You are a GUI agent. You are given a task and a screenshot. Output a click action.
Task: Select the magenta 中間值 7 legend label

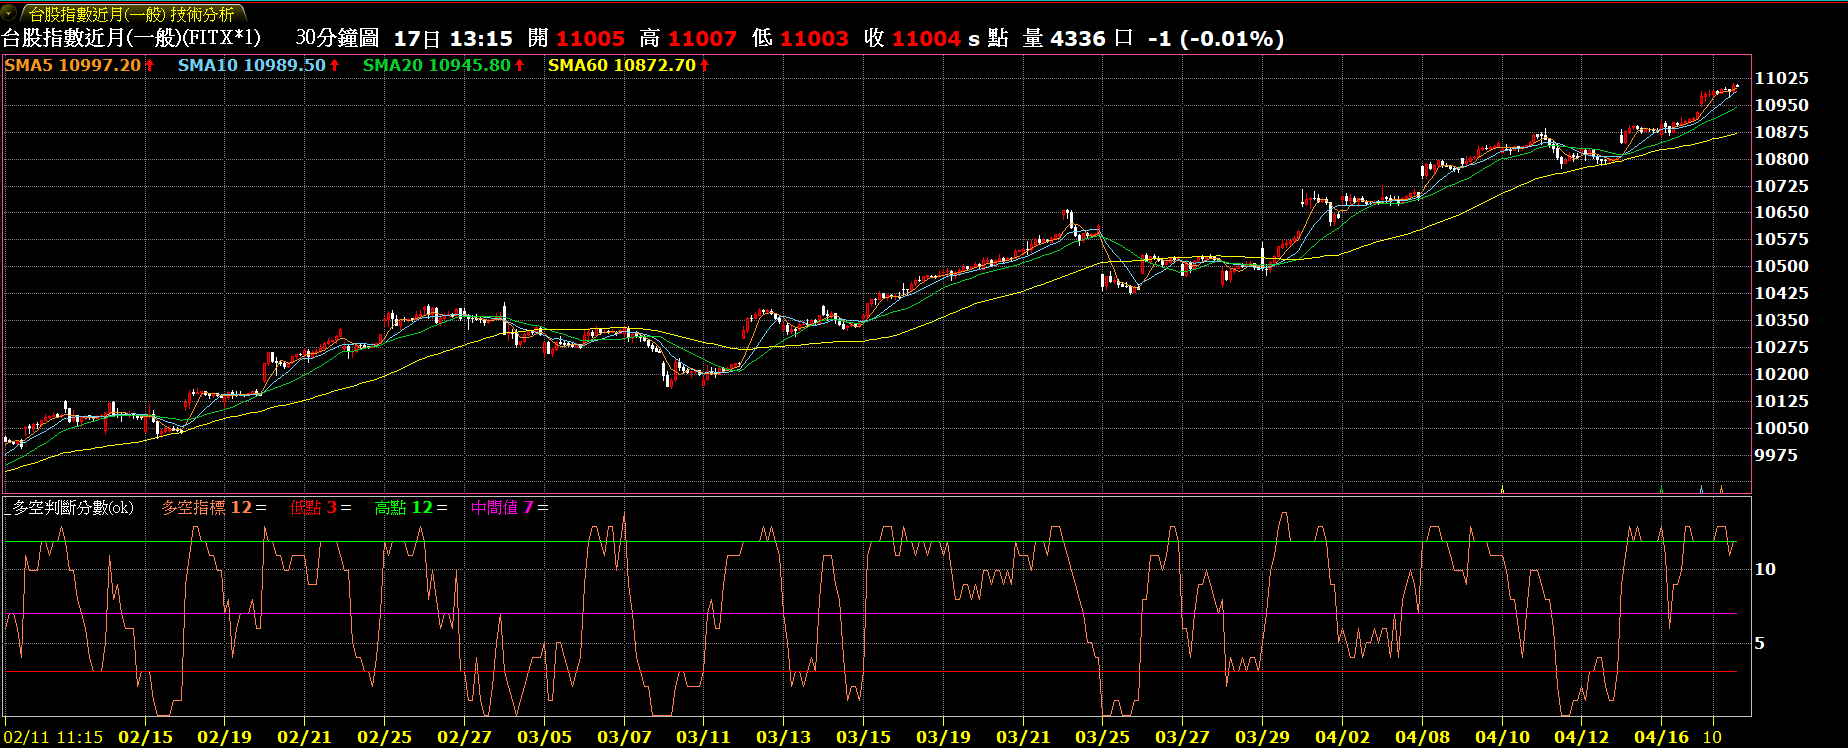[x=502, y=508]
